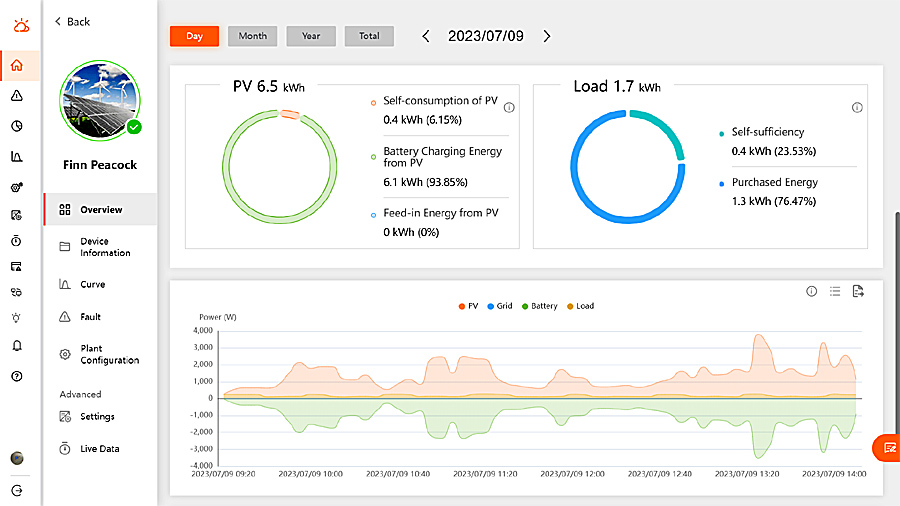Image resolution: width=900 pixels, height=506 pixels.
Task: Open the home icon in left rail
Action: coord(17,65)
